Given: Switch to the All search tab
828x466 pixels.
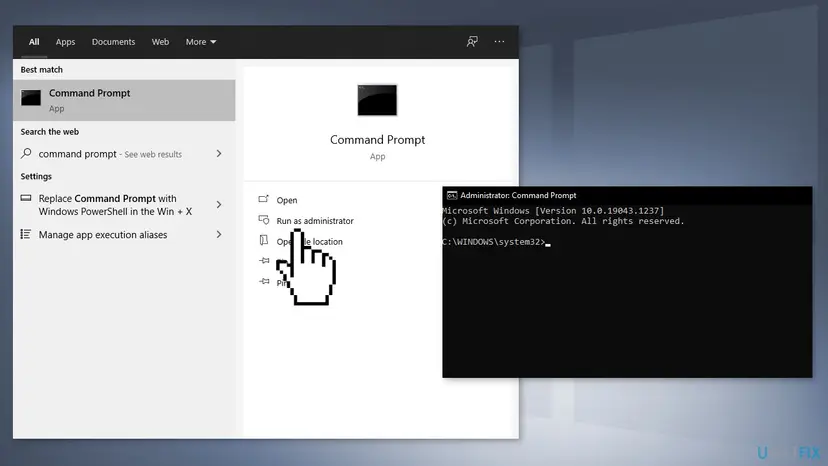Looking at the screenshot, I should pyautogui.click(x=34, y=42).
